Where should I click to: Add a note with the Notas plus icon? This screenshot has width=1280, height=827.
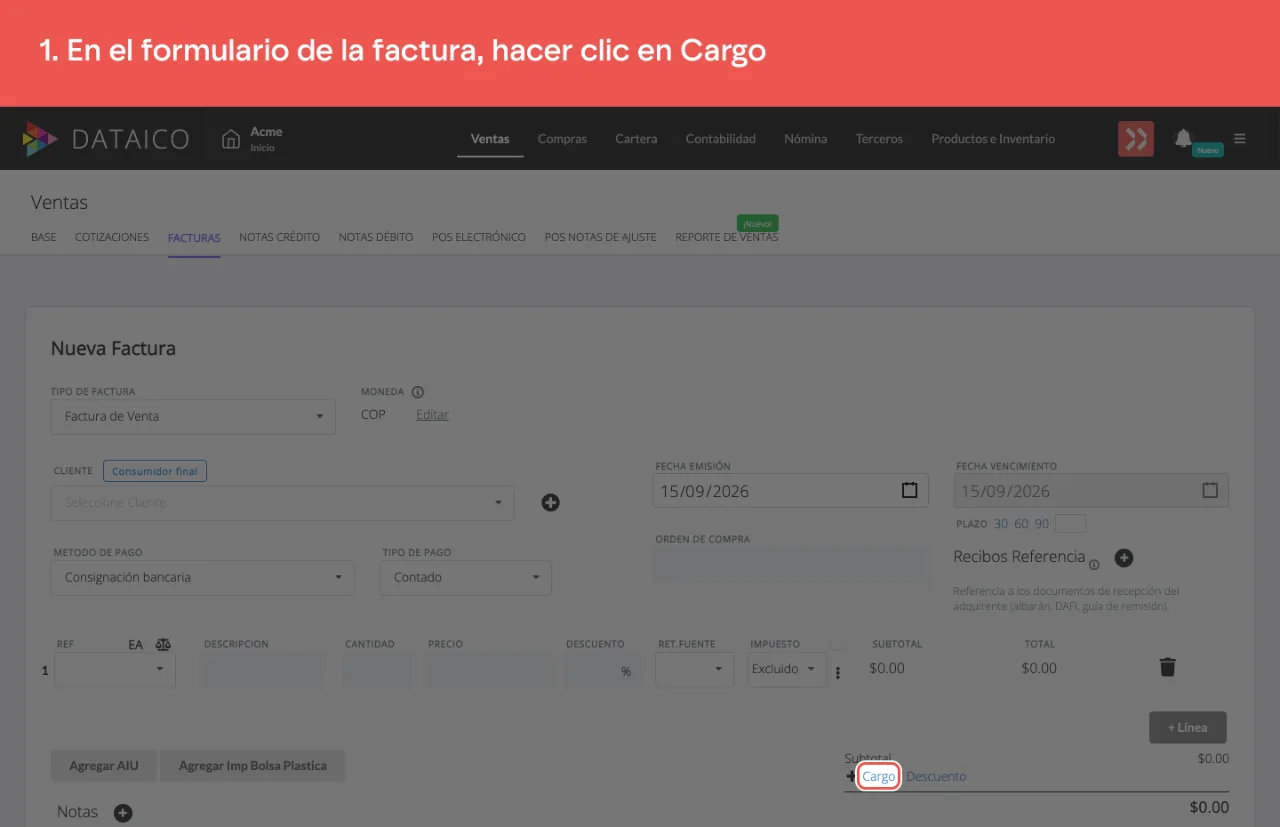(123, 813)
